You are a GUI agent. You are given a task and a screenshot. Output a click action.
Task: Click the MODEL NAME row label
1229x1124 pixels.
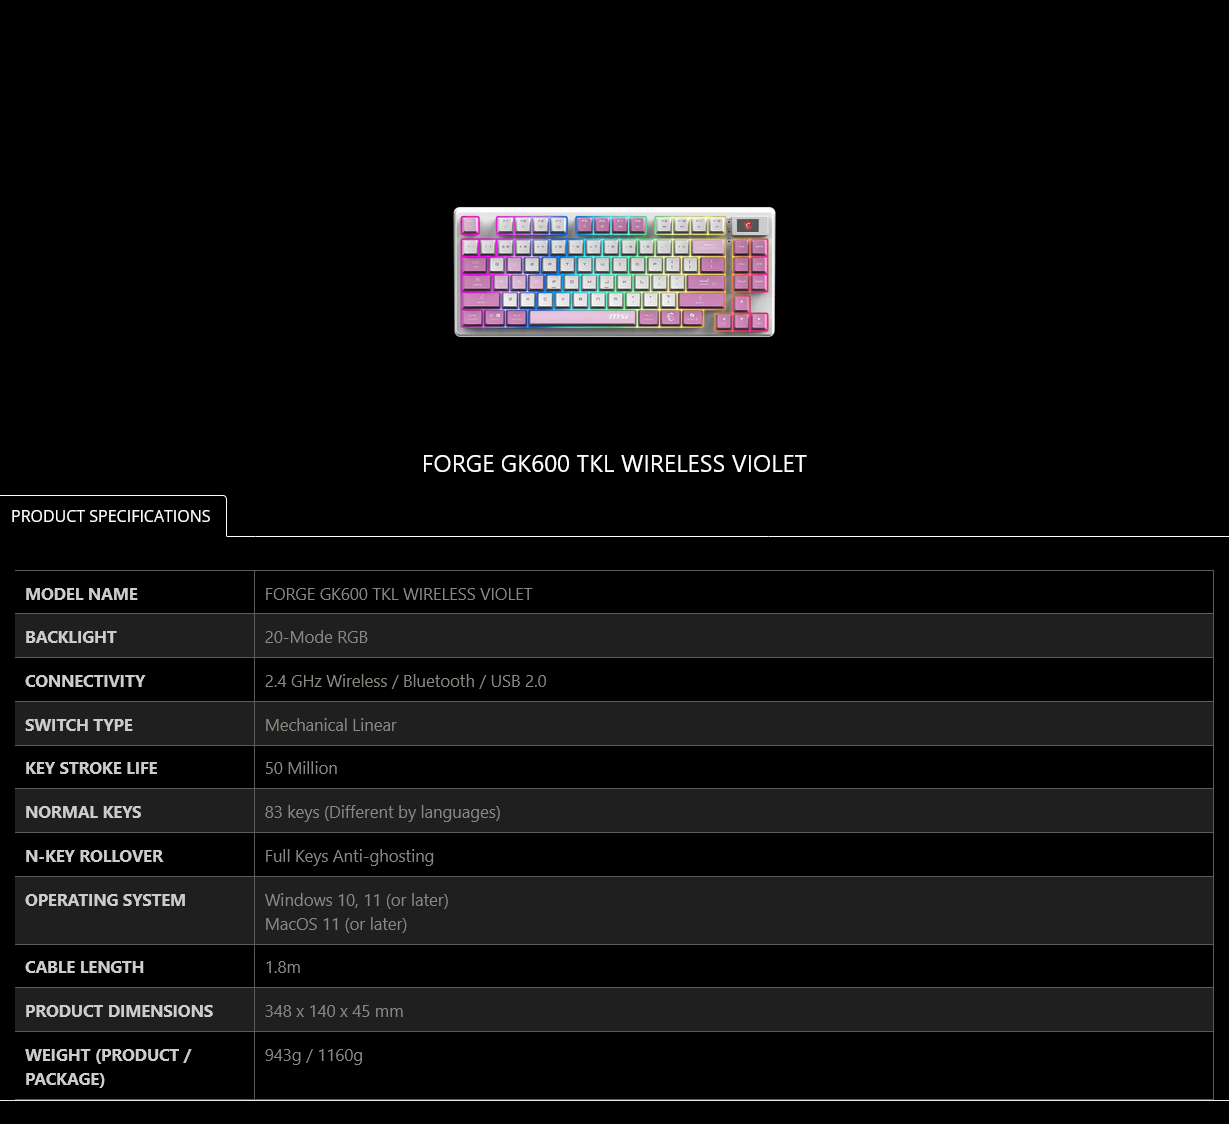81,594
